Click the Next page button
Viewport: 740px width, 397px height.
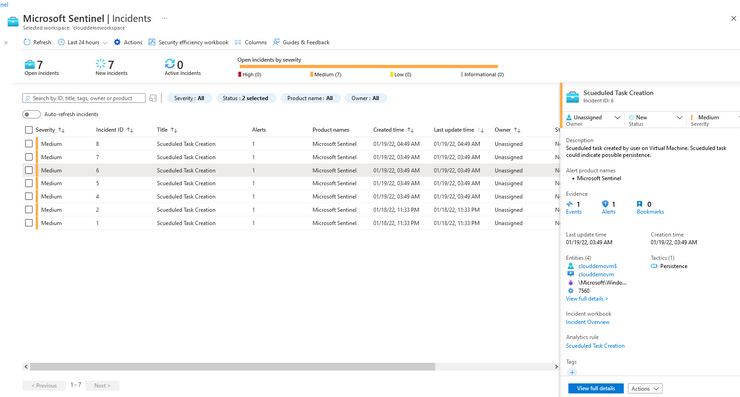[102, 386]
